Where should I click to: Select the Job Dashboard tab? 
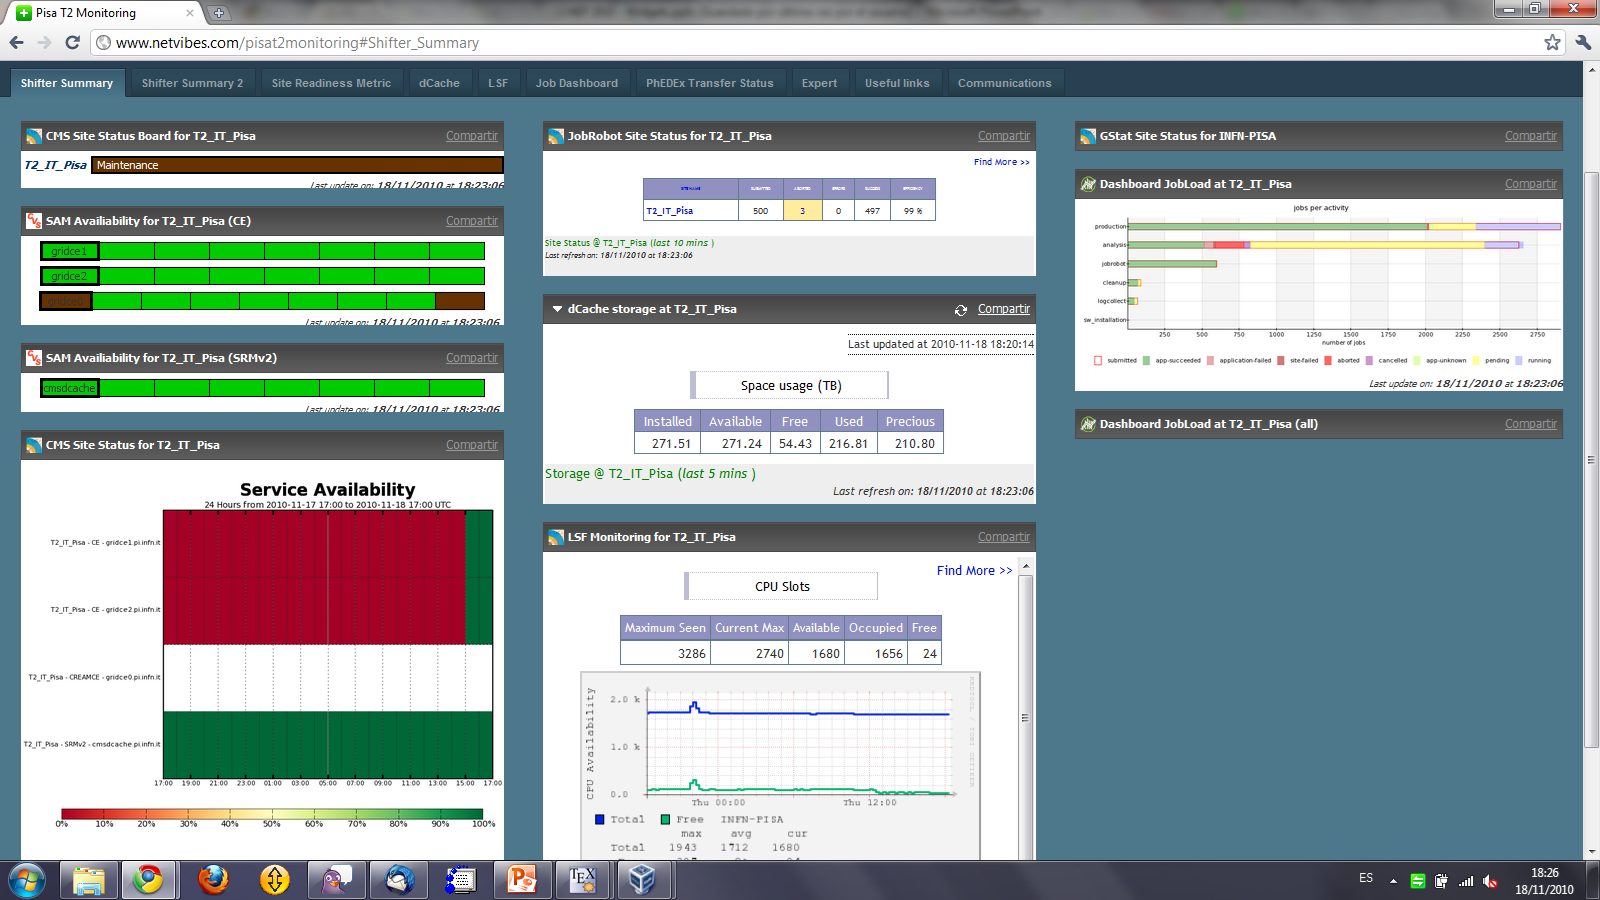[x=576, y=83]
